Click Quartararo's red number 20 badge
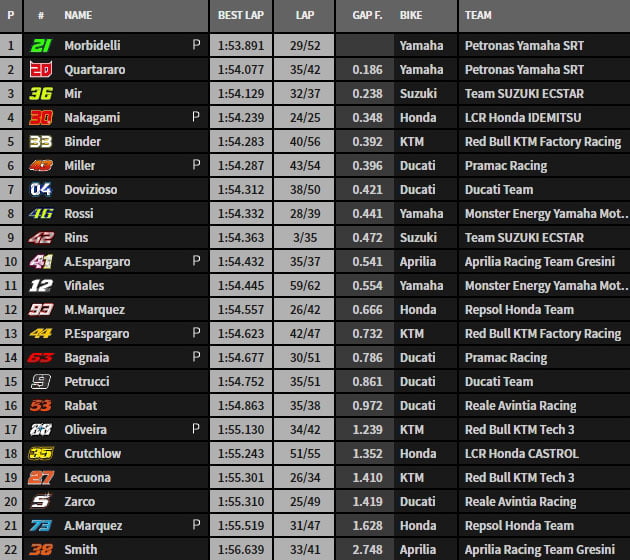The image size is (630, 560). (x=41, y=69)
